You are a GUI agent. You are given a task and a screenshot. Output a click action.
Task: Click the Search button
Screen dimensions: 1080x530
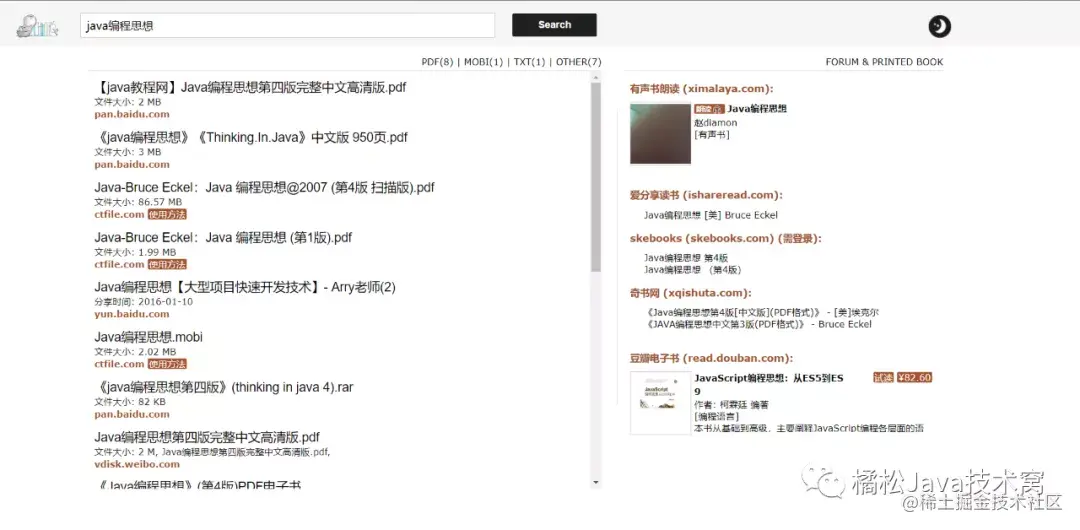click(x=554, y=25)
